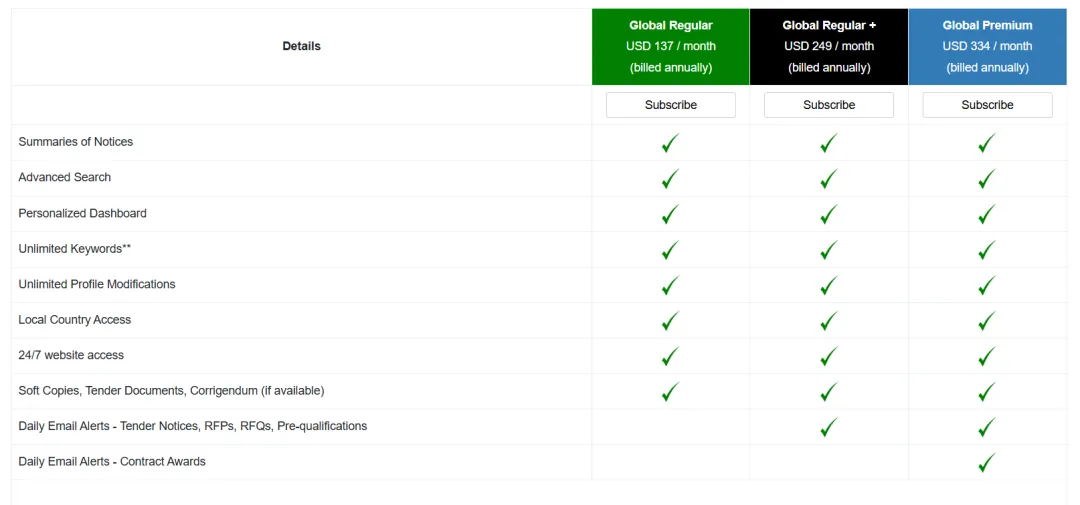Click the green Global Regular plan header

670,46
